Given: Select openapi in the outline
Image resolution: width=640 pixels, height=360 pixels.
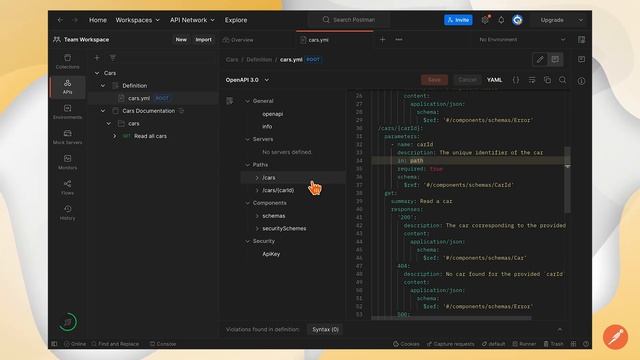Looking at the screenshot, I should click(x=273, y=114).
